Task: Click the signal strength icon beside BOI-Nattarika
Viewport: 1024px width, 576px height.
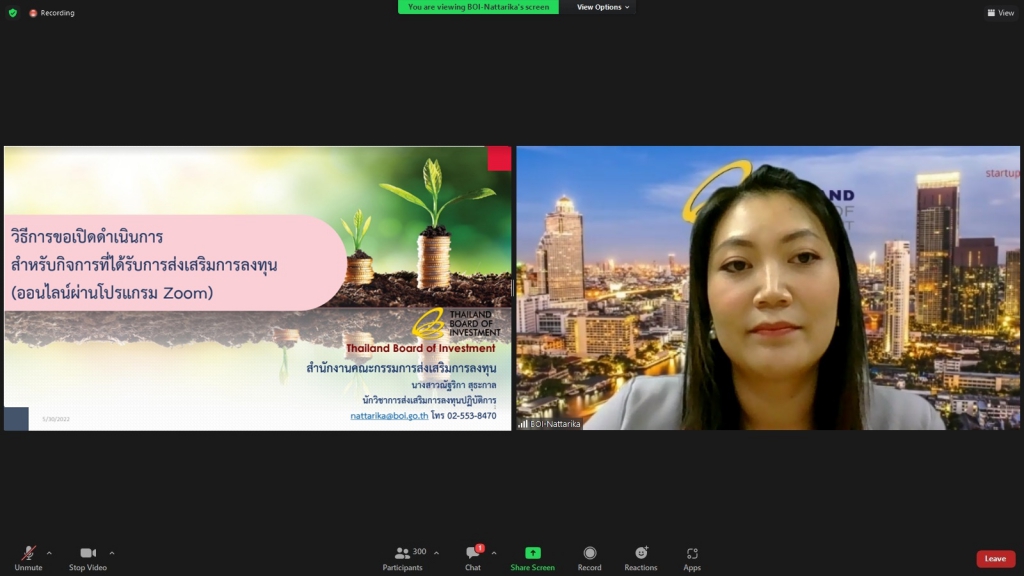Action: coord(522,424)
